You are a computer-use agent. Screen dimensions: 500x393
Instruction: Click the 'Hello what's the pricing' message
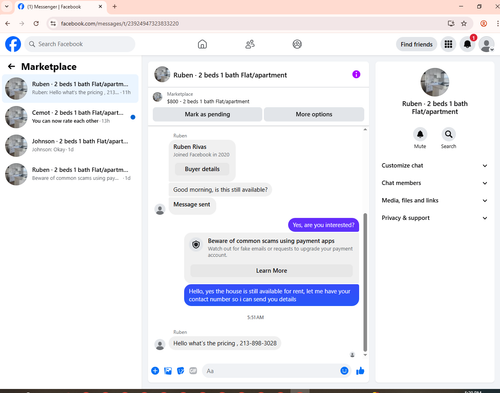click(225, 343)
